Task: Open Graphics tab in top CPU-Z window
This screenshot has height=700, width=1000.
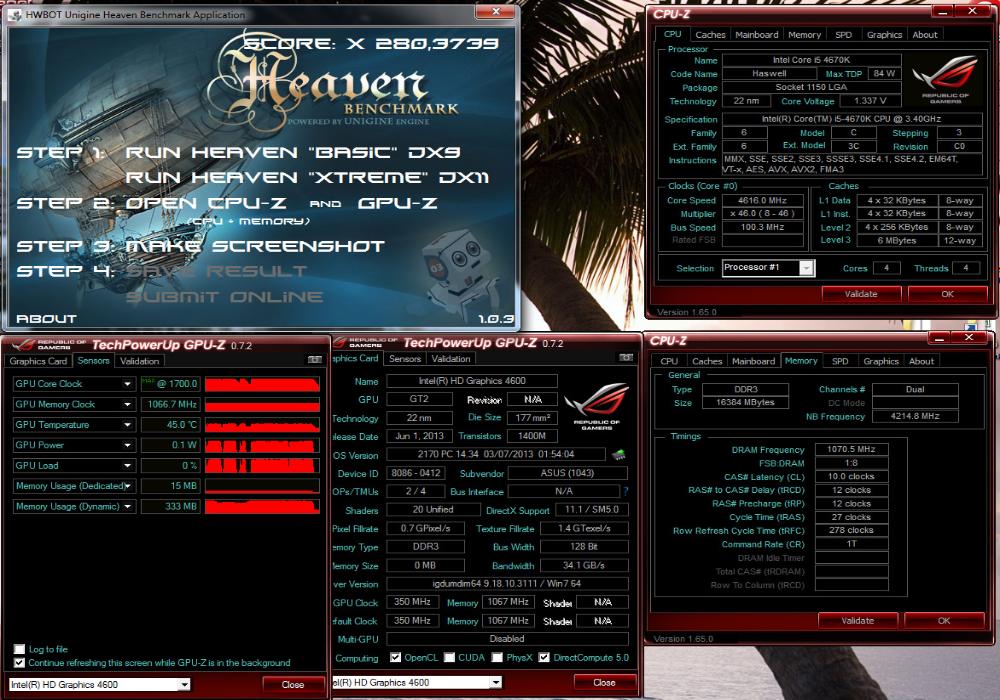Action: click(x=884, y=34)
